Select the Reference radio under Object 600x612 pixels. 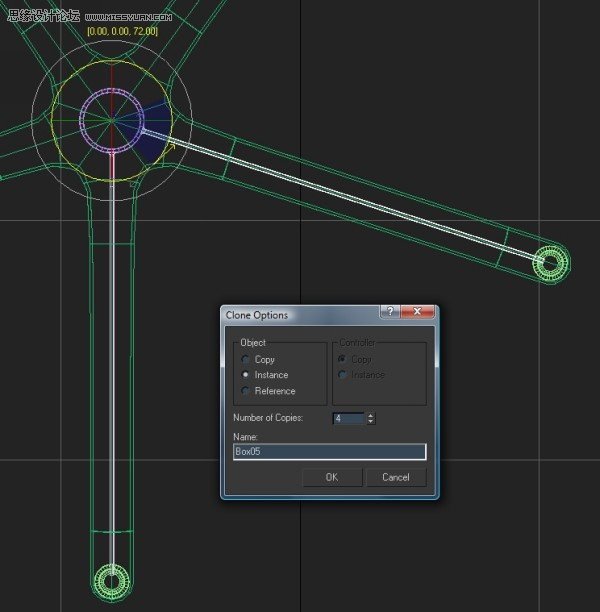pos(245,391)
